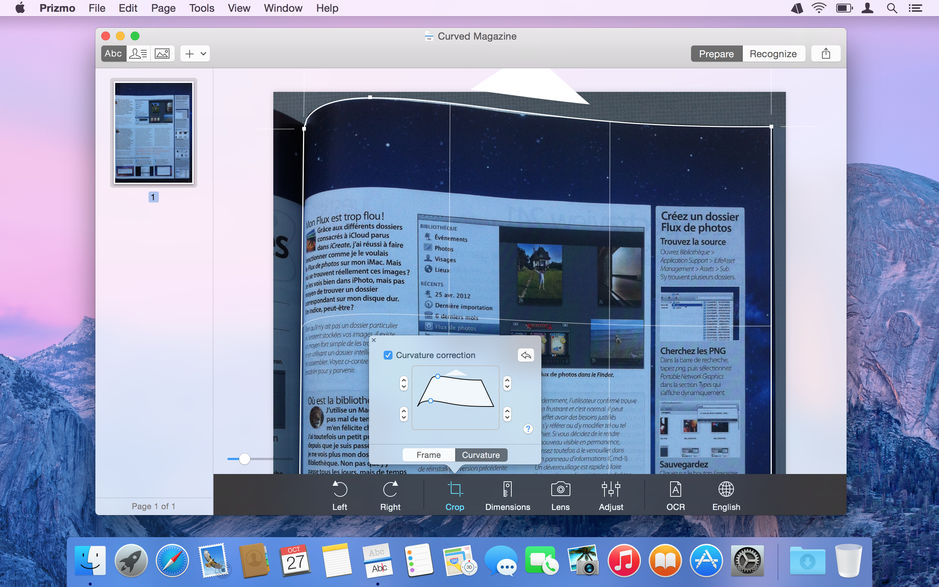Screen dimensions: 939x587
Task: Click the Prepare button
Action: click(x=716, y=53)
